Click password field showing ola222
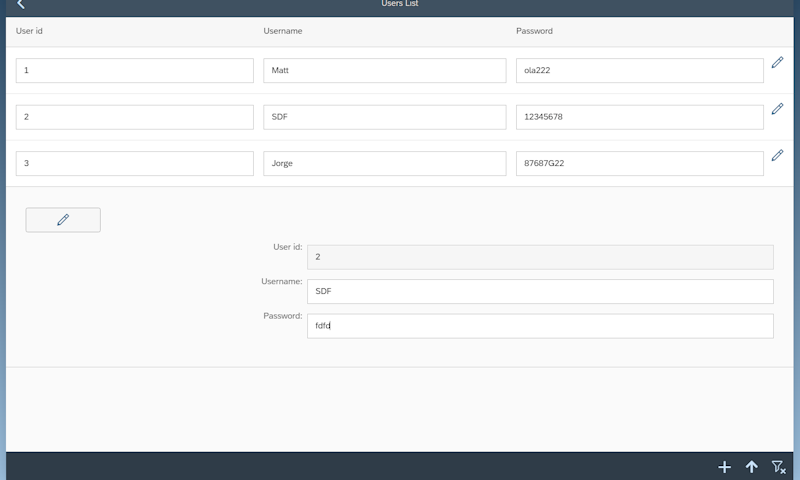 640,71
